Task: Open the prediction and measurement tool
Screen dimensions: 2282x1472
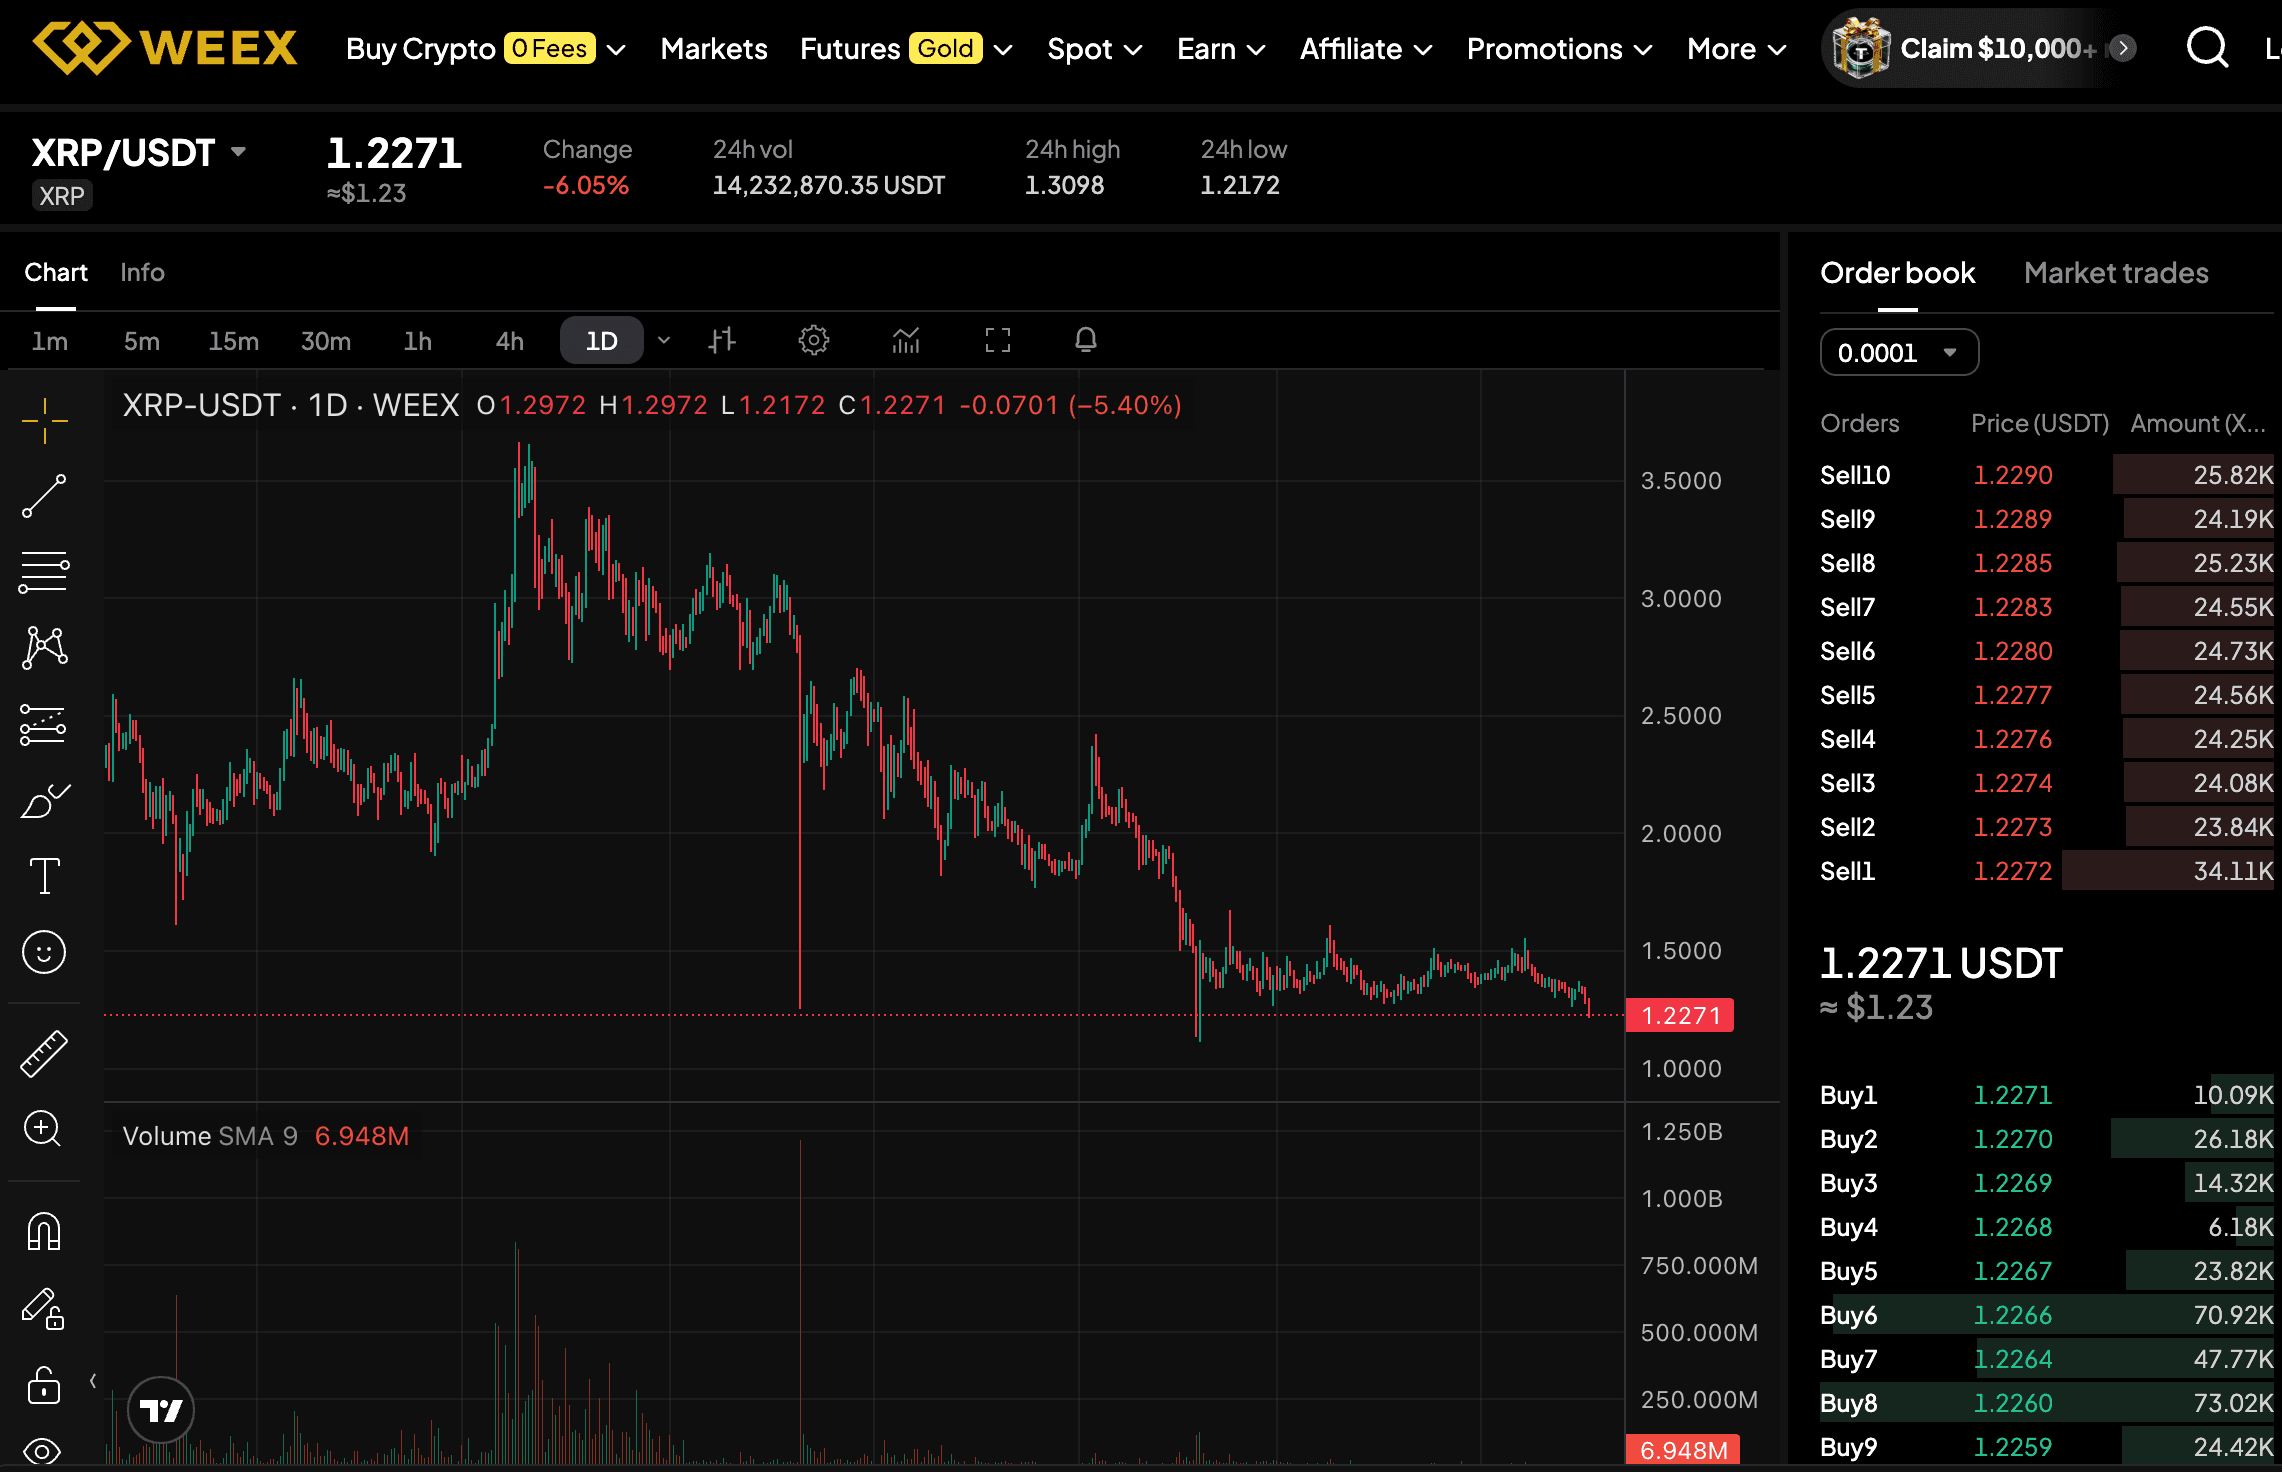Action: click(44, 725)
